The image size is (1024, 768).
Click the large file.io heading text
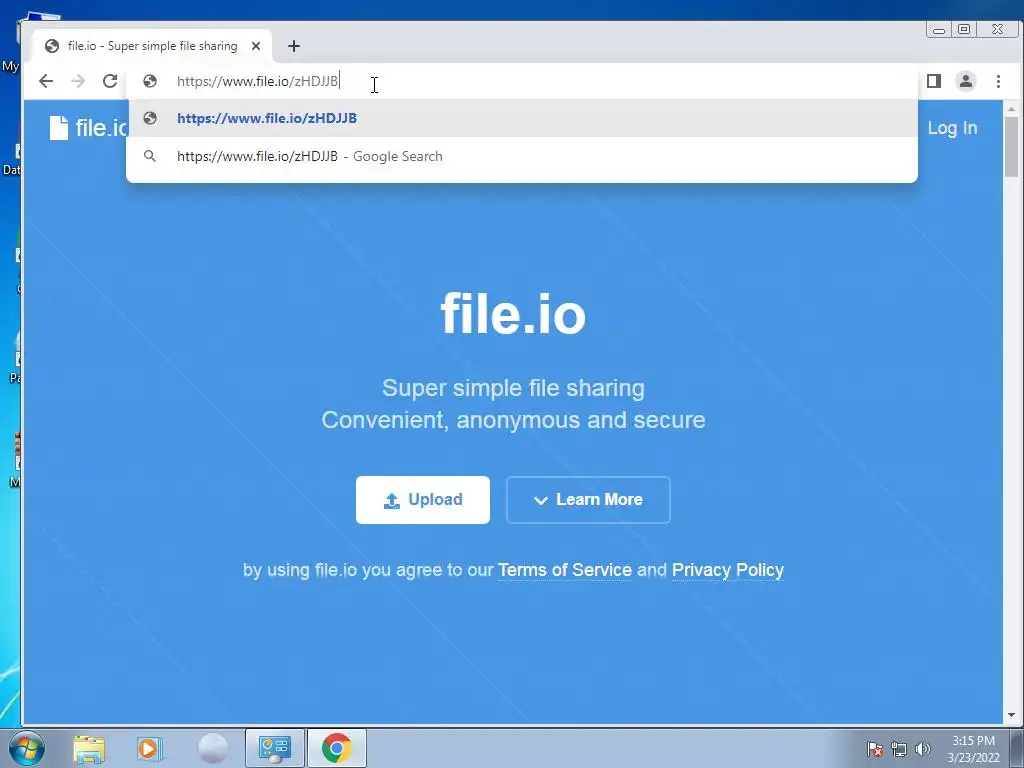[513, 314]
